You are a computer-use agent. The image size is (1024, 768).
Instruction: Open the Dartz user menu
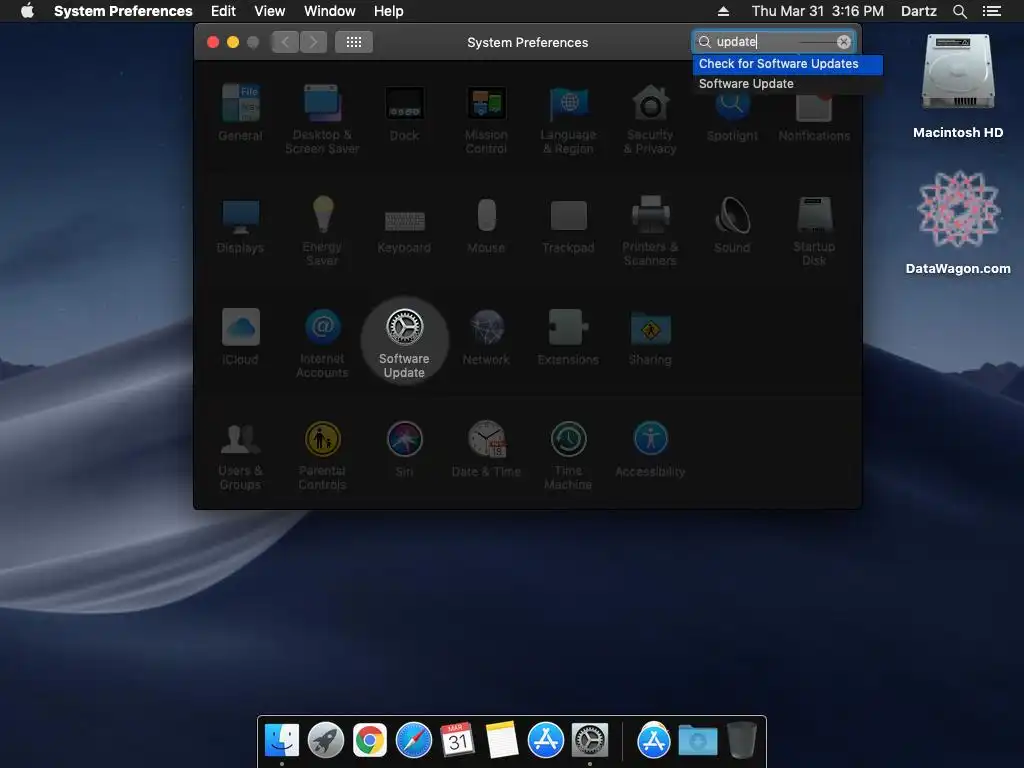919,11
